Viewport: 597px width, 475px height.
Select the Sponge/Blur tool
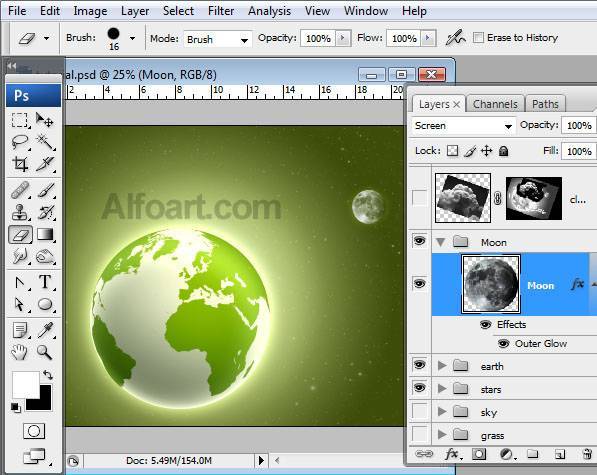(45, 257)
